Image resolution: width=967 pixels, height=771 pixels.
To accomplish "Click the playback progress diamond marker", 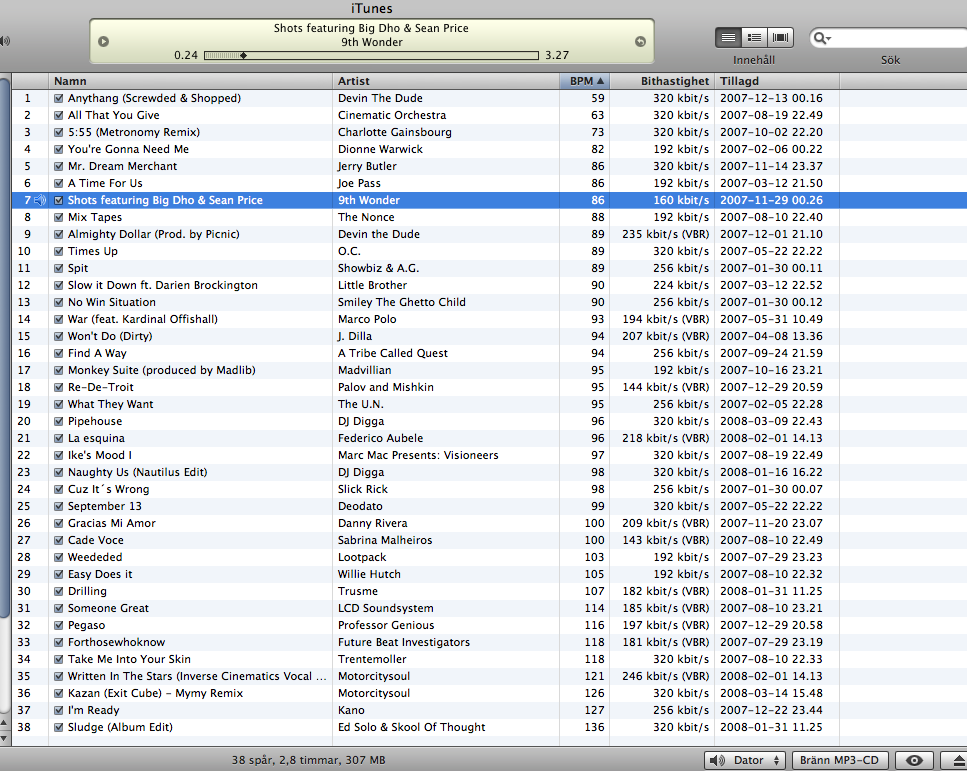I will pos(244,56).
